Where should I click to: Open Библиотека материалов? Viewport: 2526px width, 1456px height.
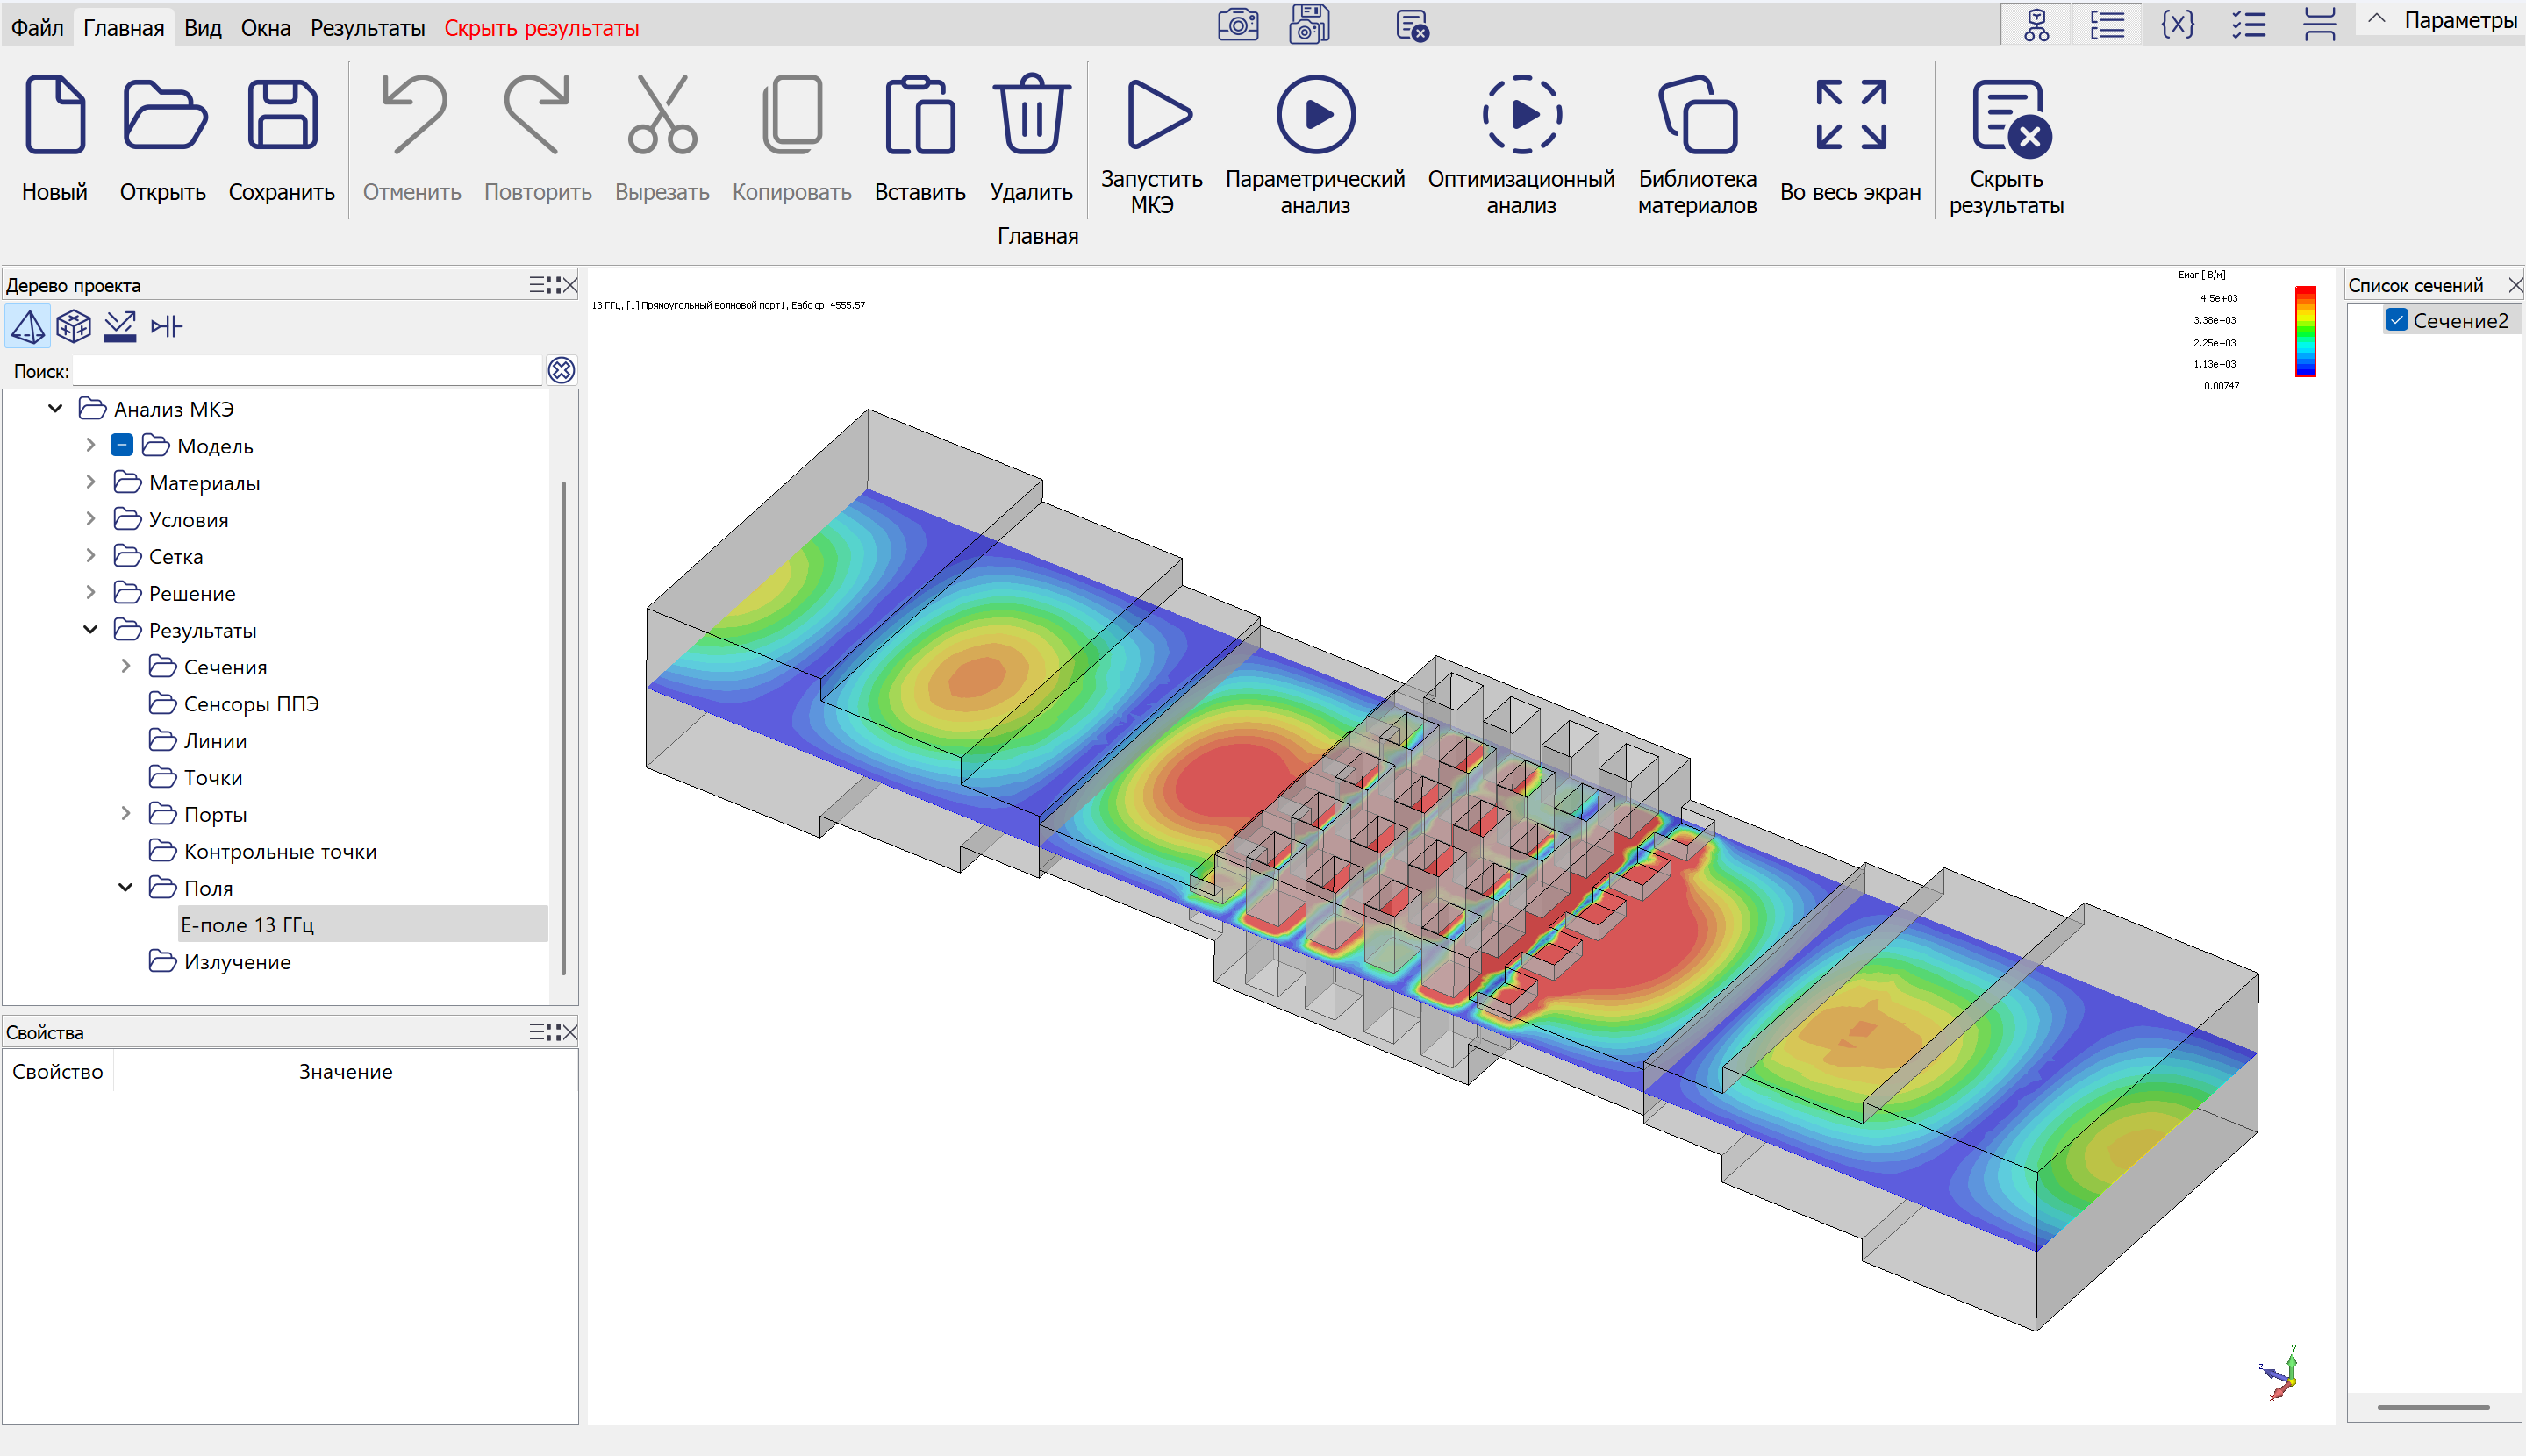click(x=1697, y=115)
